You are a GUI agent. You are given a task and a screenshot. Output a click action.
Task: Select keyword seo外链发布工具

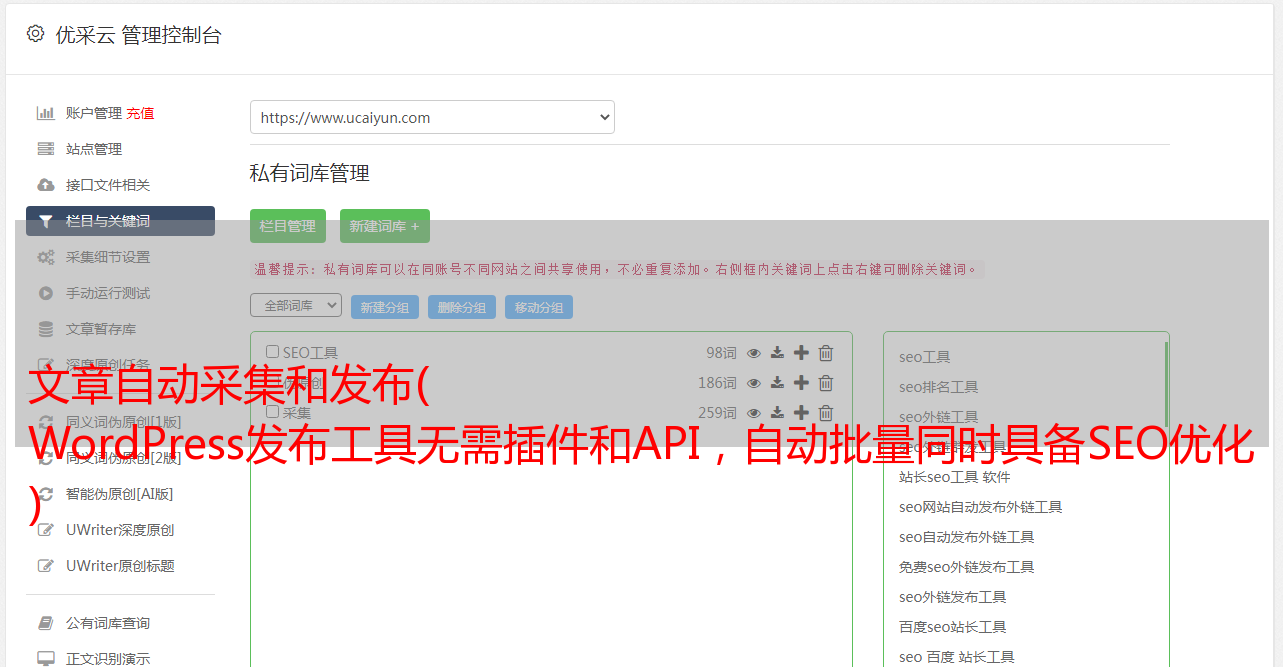(x=953, y=597)
